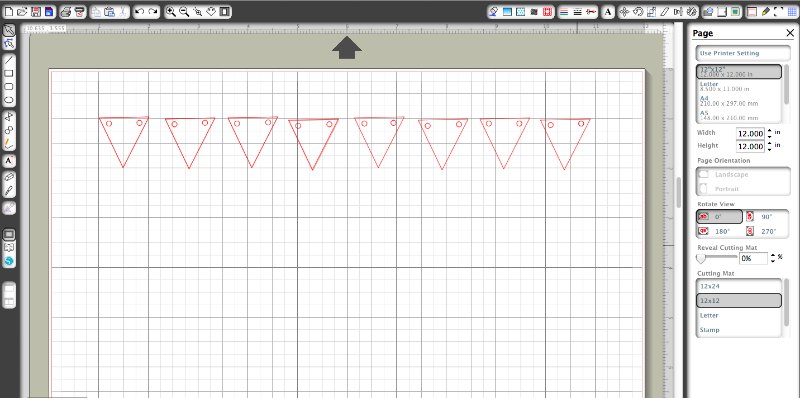Choose the 90° rotate view option
Image resolution: width=800 pixels, height=398 pixels.
tap(767, 216)
